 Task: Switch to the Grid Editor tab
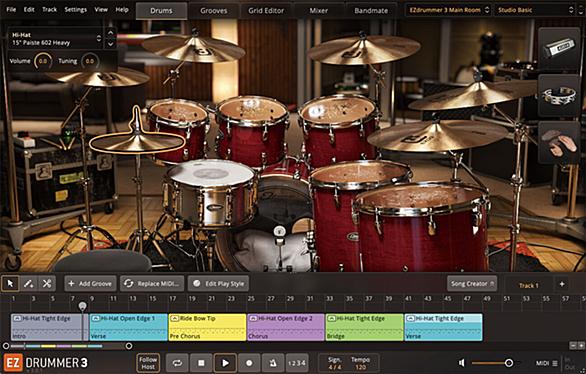(266, 11)
